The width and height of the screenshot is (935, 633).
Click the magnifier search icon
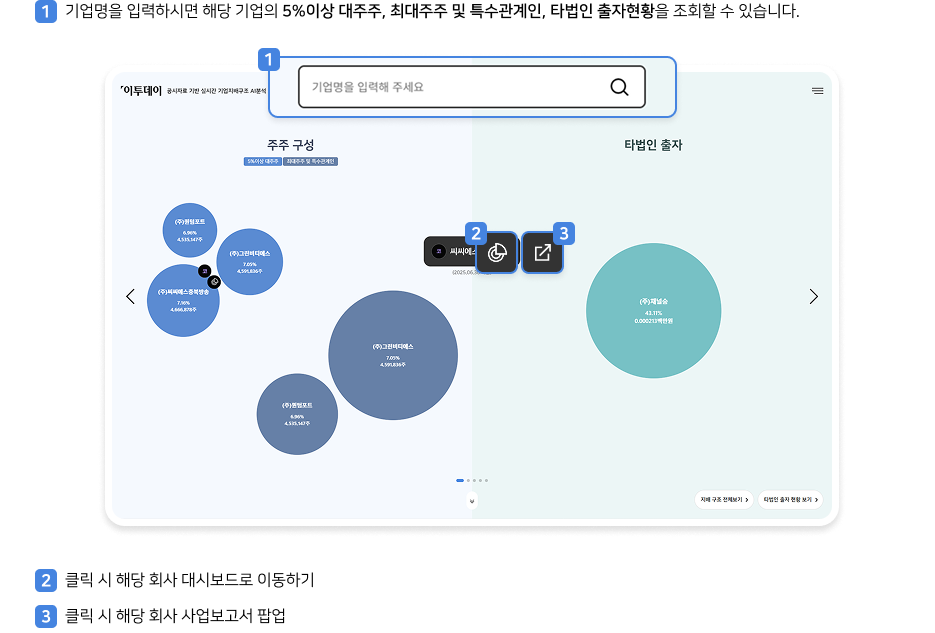coord(619,87)
